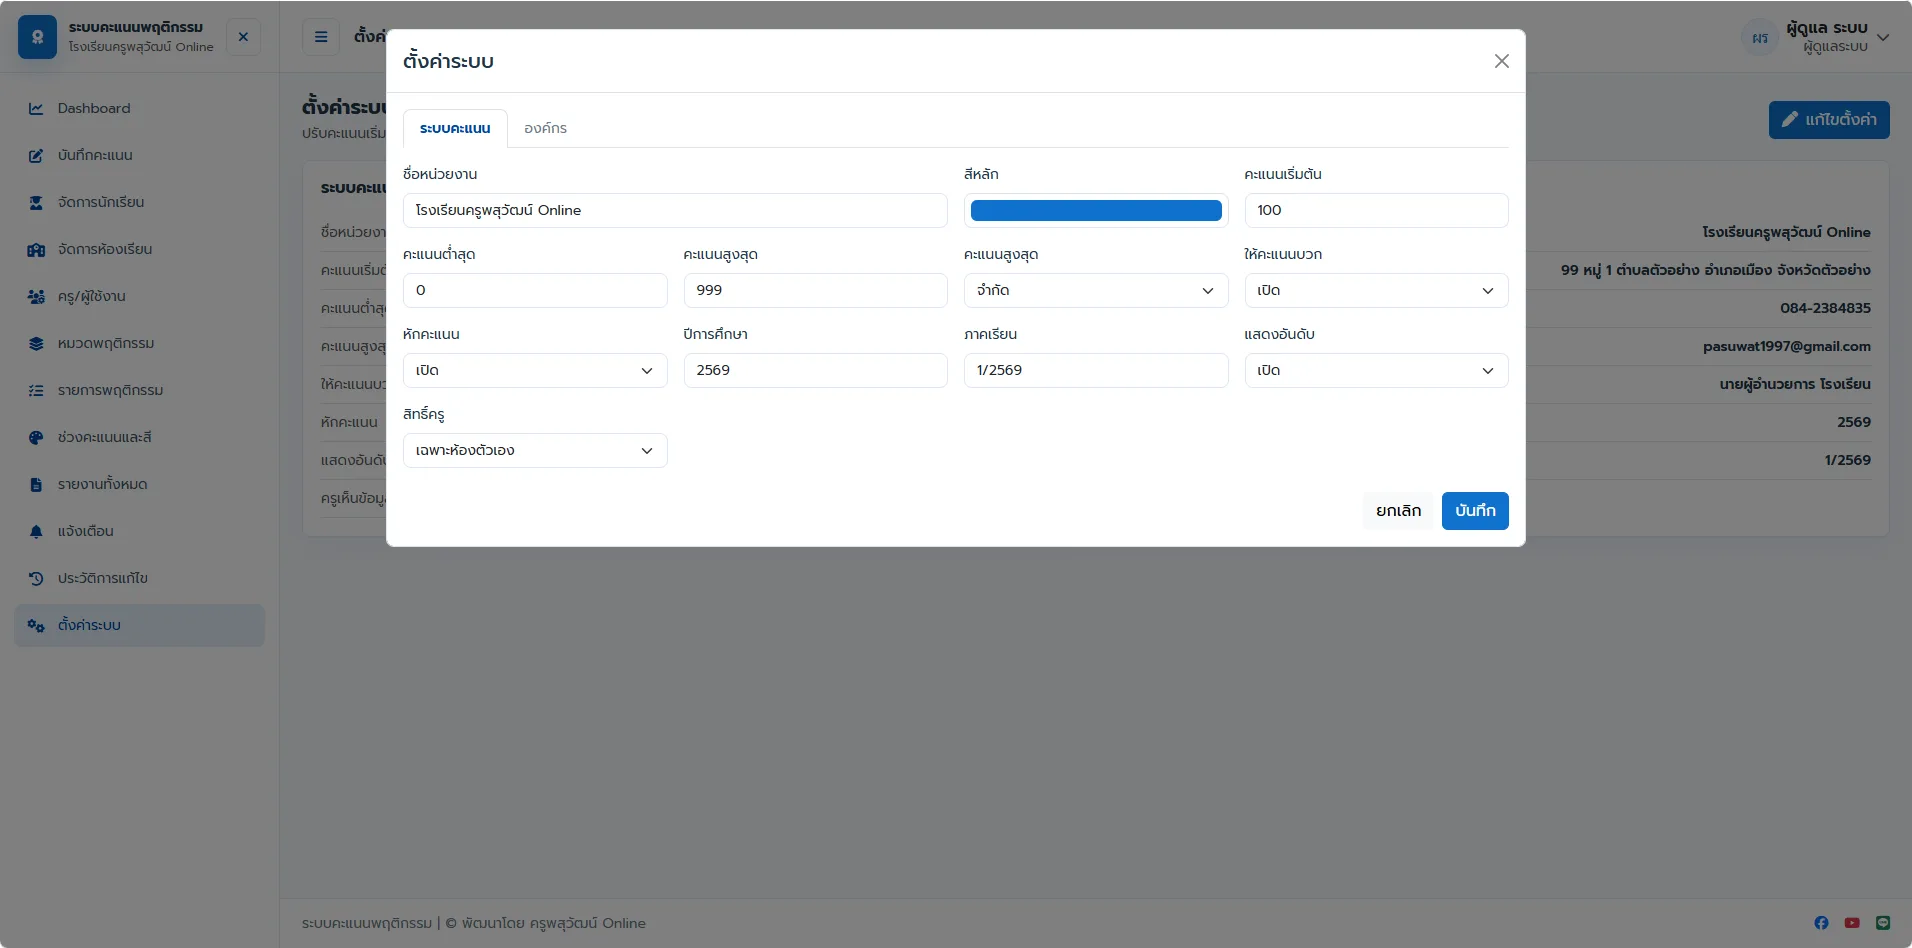This screenshot has height=948, width=1912.
Task: Go to ประวัติการแก้ไข menu item
Action: click(x=140, y=578)
